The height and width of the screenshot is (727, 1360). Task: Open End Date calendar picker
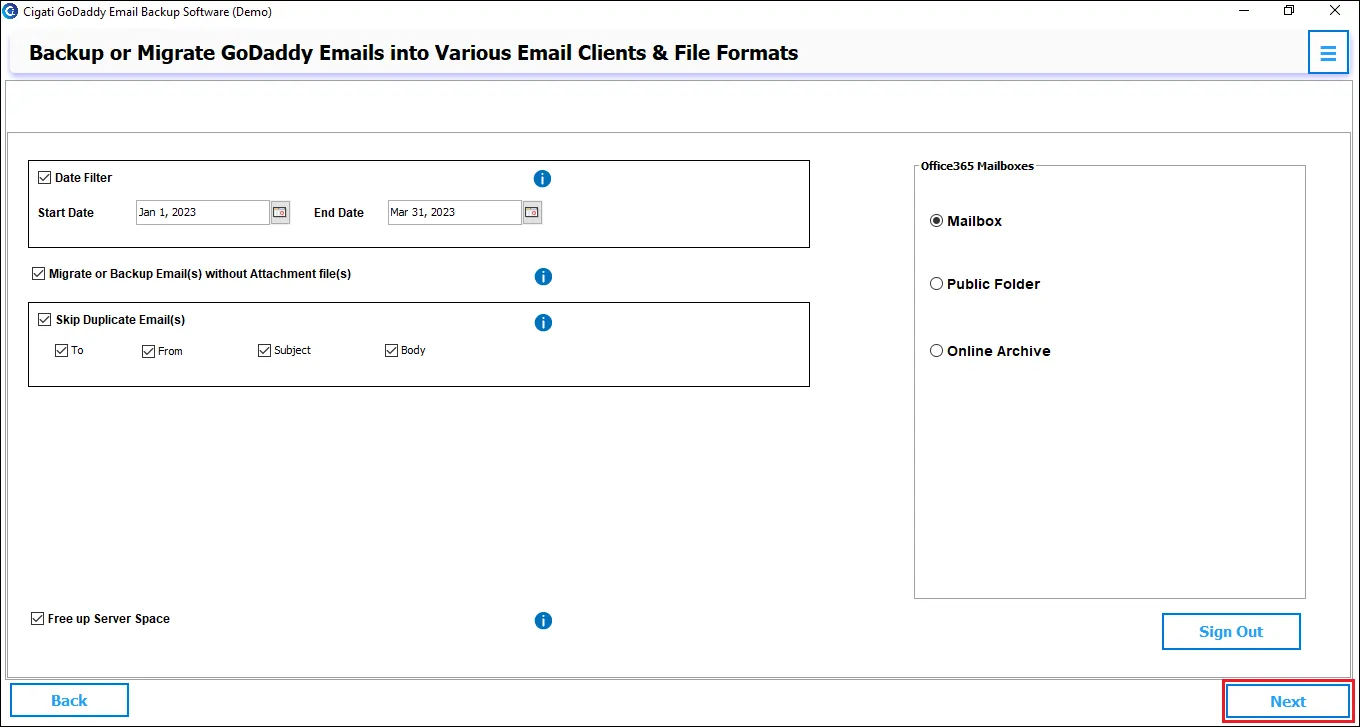tap(532, 212)
